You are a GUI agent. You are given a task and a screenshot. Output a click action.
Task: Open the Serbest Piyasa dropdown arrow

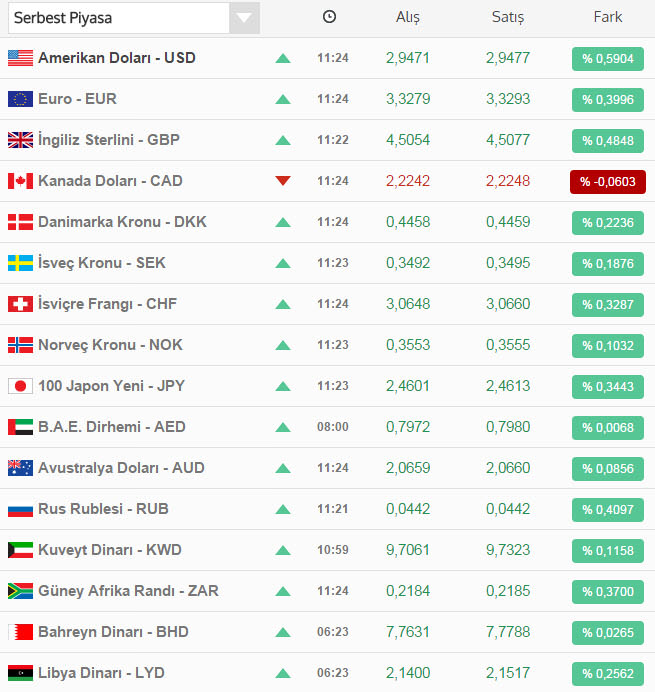[x=243, y=18]
